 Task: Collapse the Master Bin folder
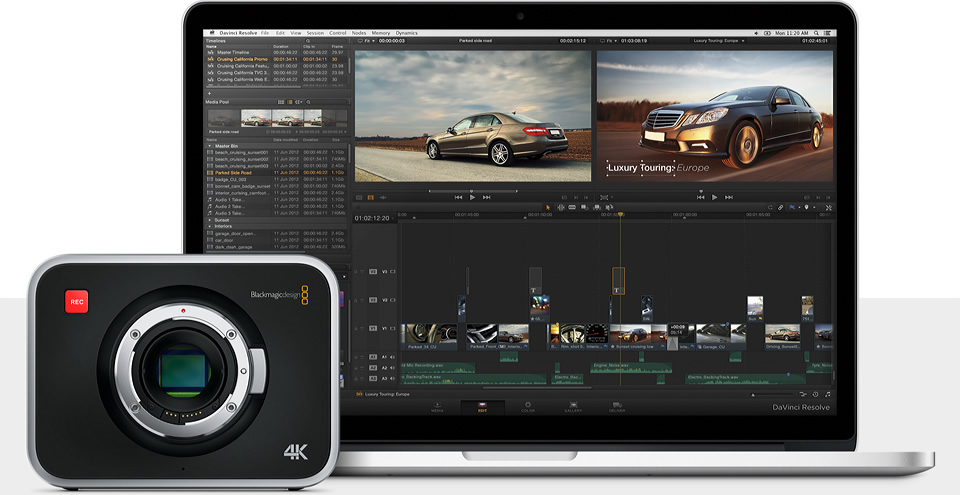[210, 146]
